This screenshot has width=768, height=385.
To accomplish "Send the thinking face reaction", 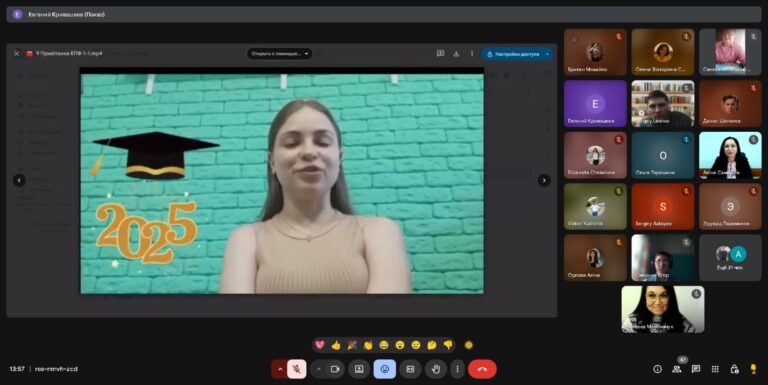I will (x=432, y=345).
